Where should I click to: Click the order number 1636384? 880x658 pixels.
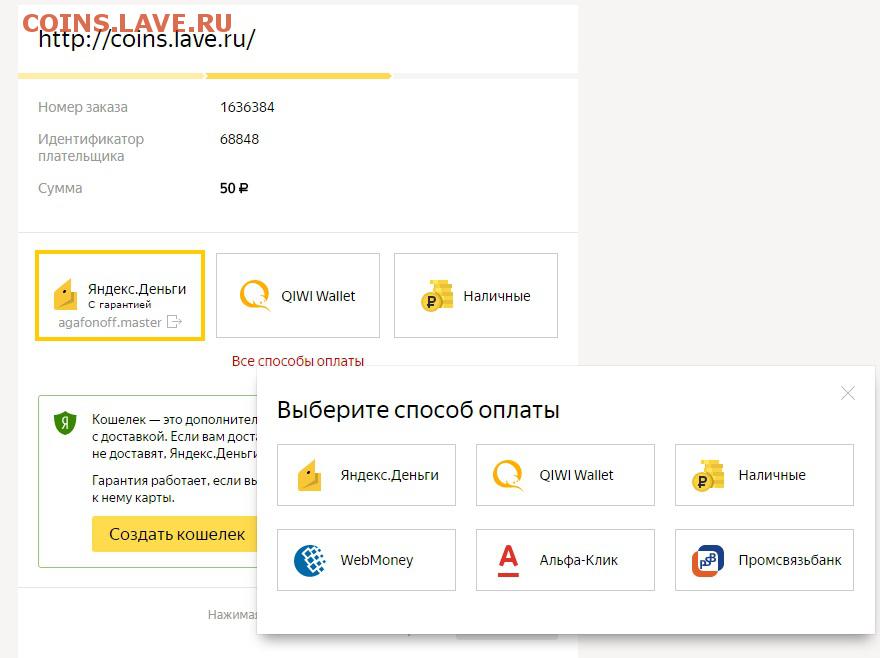click(247, 107)
